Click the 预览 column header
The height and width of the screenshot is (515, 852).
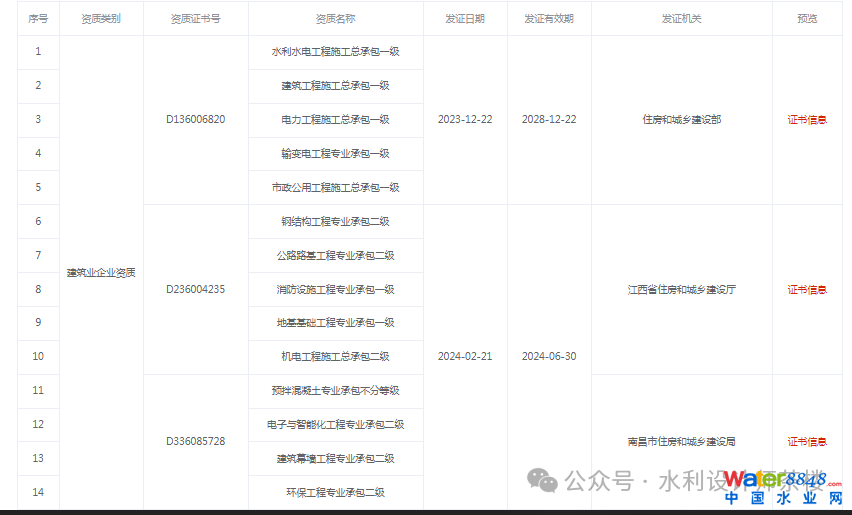806,19
